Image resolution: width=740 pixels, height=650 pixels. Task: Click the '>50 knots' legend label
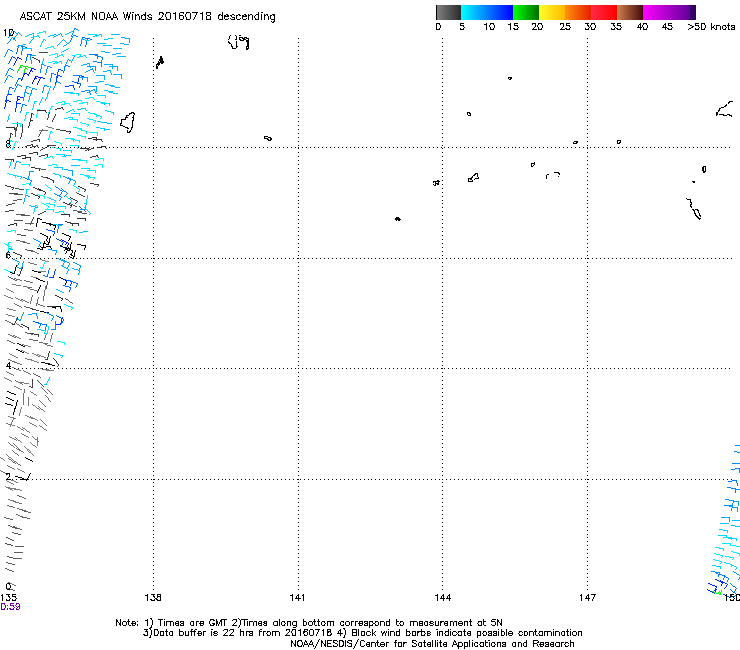711,27
